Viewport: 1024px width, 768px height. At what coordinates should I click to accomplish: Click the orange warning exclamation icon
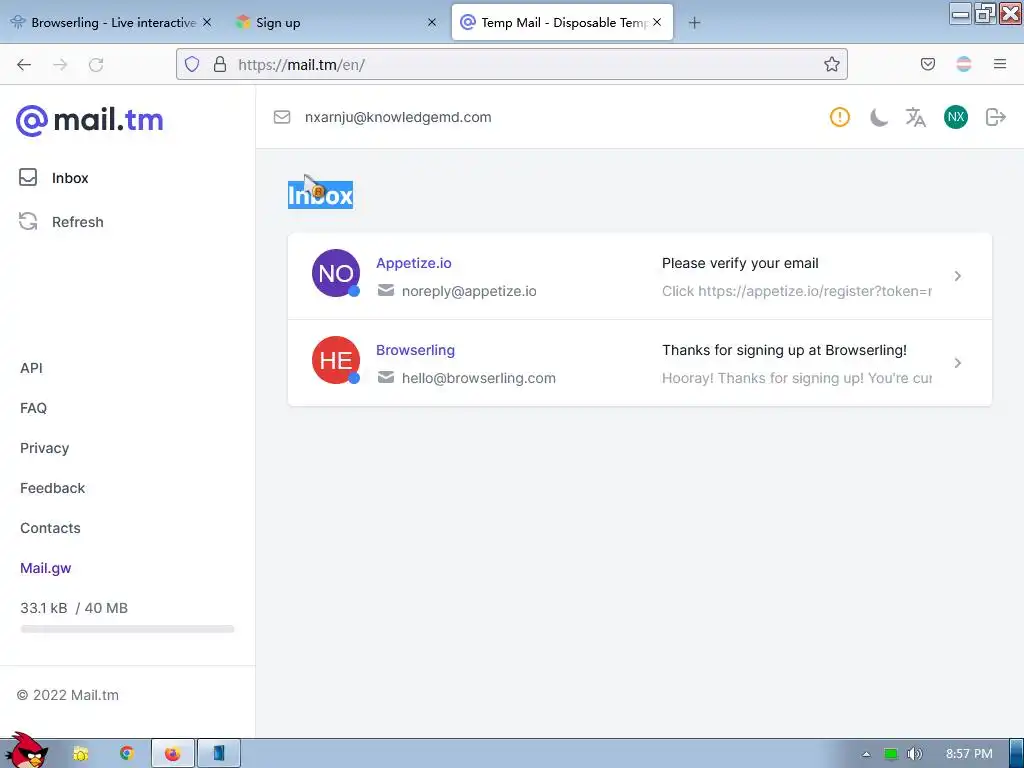click(840, 117)
